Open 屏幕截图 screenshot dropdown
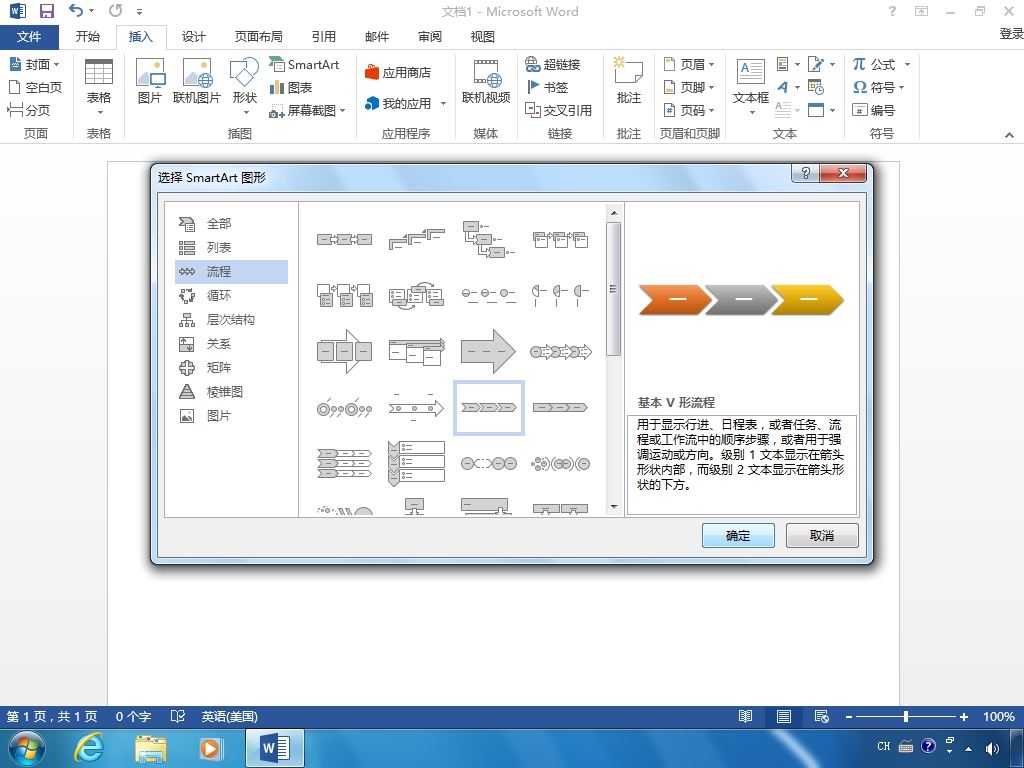 pyautogui.click(x=307, y=110)
